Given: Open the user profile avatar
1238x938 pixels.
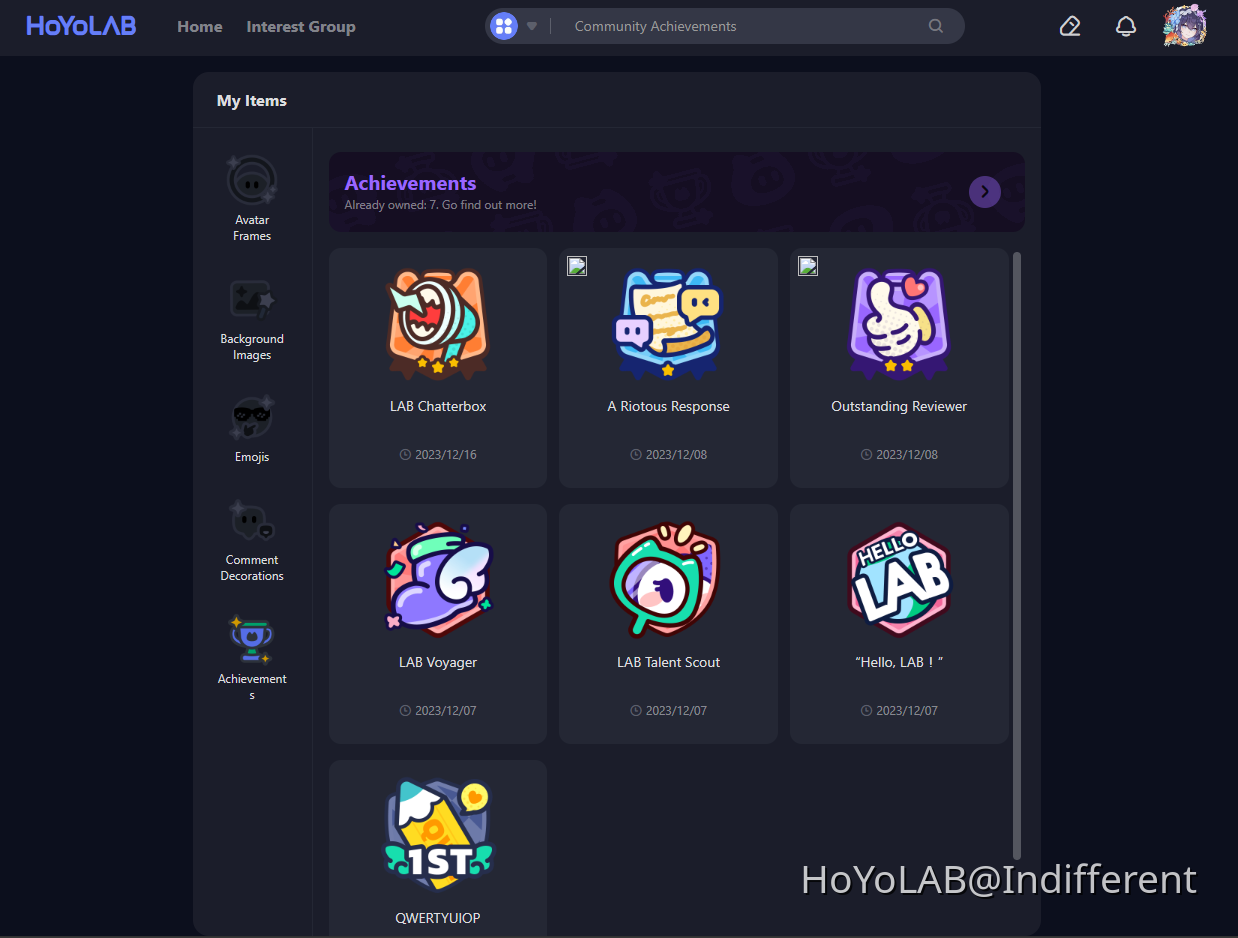Looking at the screenshot, I should (x=1185, y=26).
